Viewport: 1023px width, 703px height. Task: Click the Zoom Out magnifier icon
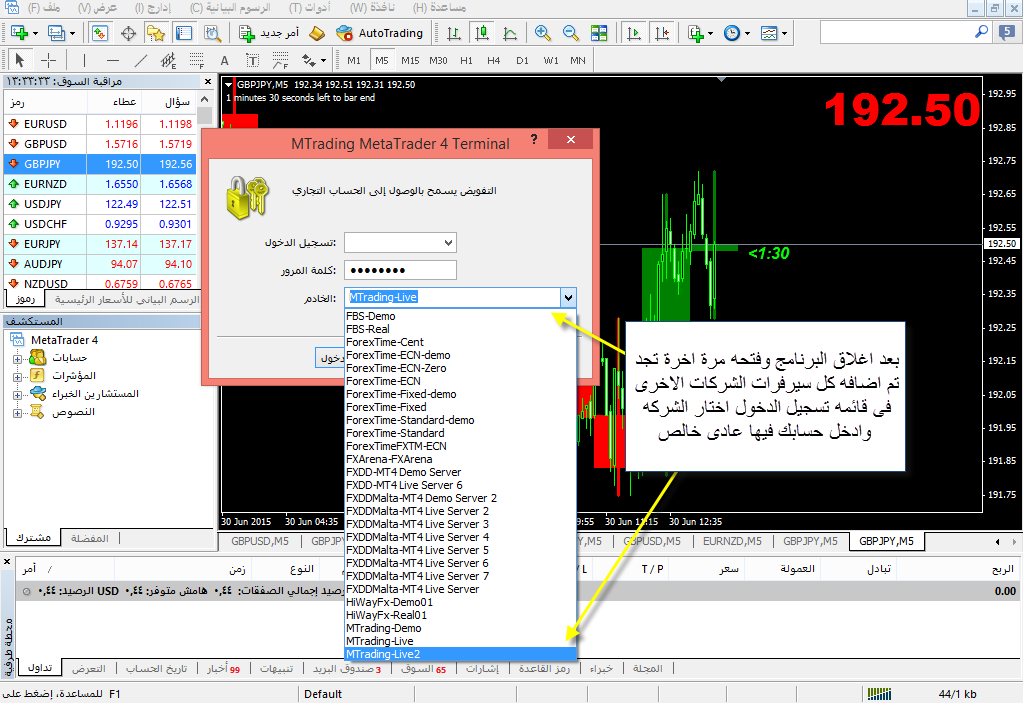[x=571, y=33]
